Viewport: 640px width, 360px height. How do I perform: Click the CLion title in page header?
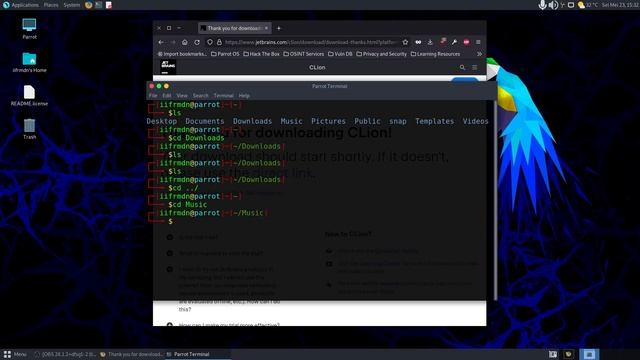(x=317, y=67)
